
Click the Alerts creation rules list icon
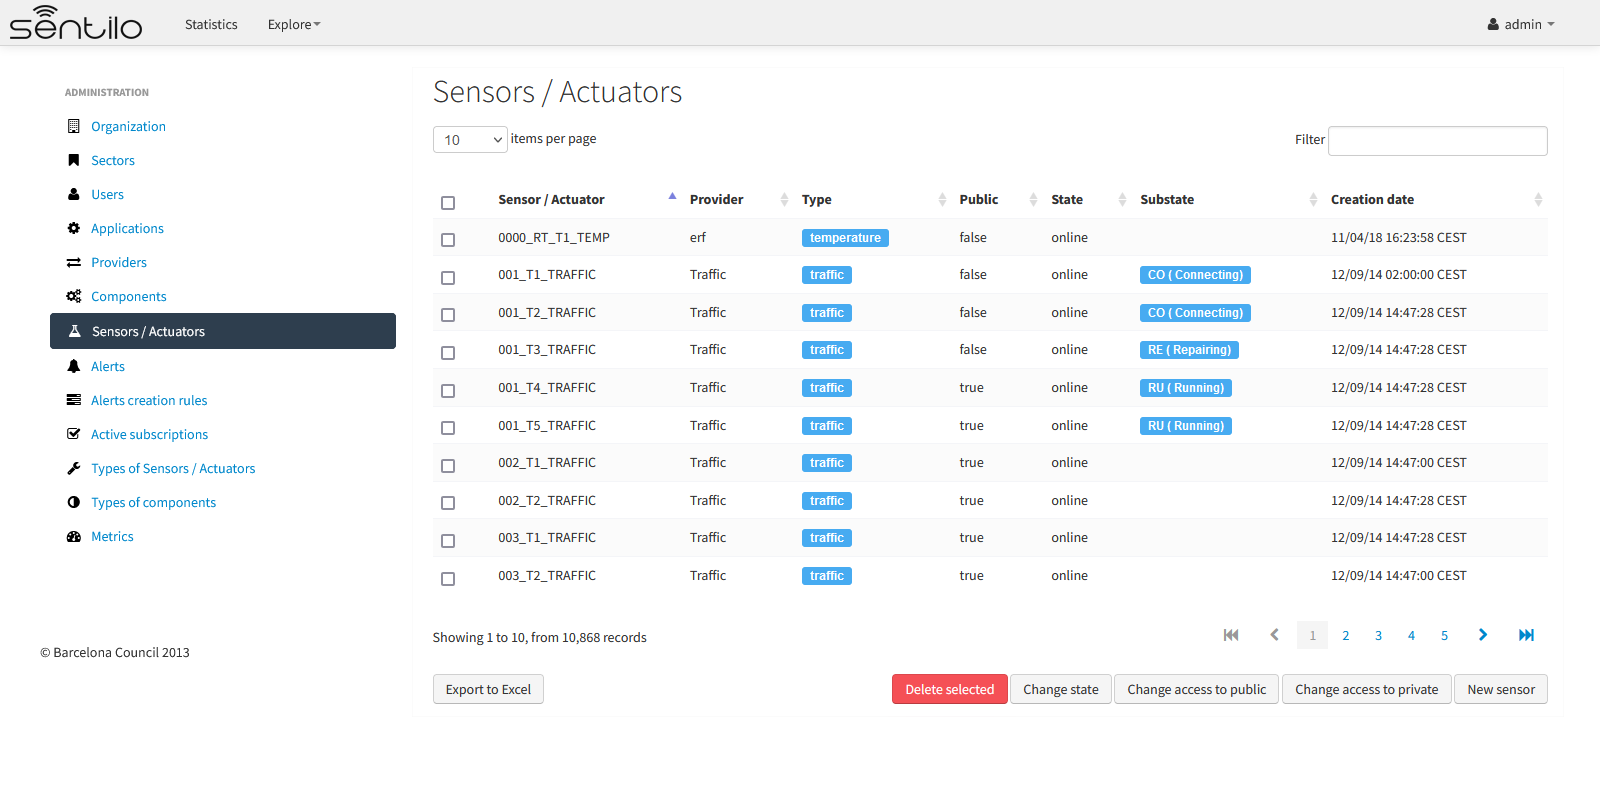pos(73,400)
